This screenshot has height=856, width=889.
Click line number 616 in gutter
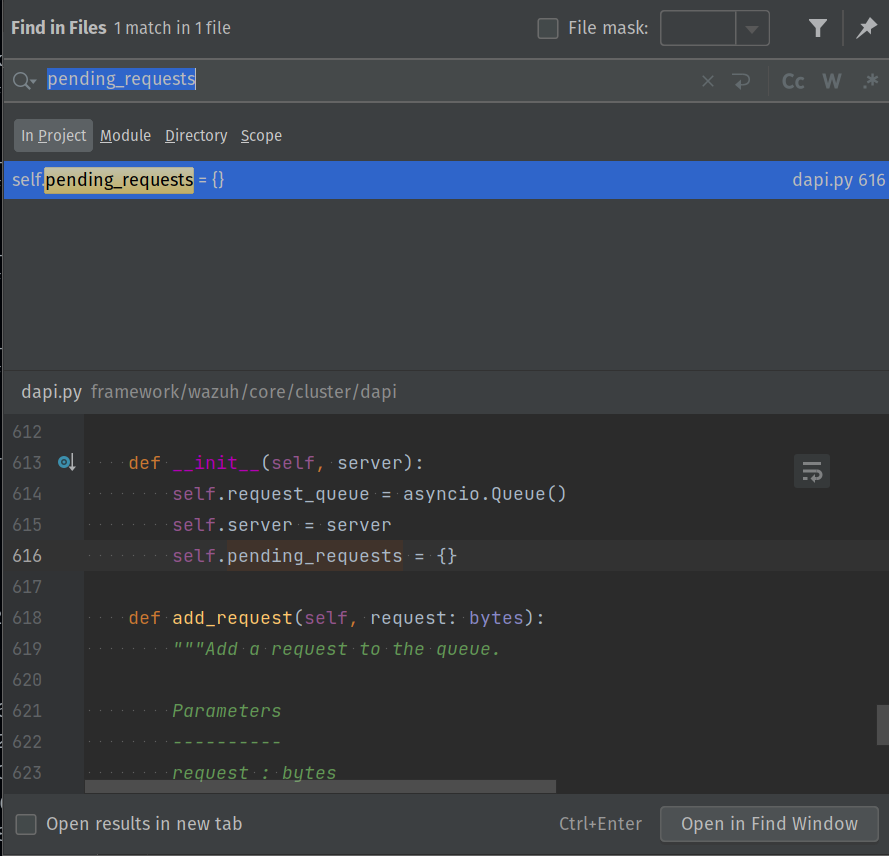tap(27, 556)
